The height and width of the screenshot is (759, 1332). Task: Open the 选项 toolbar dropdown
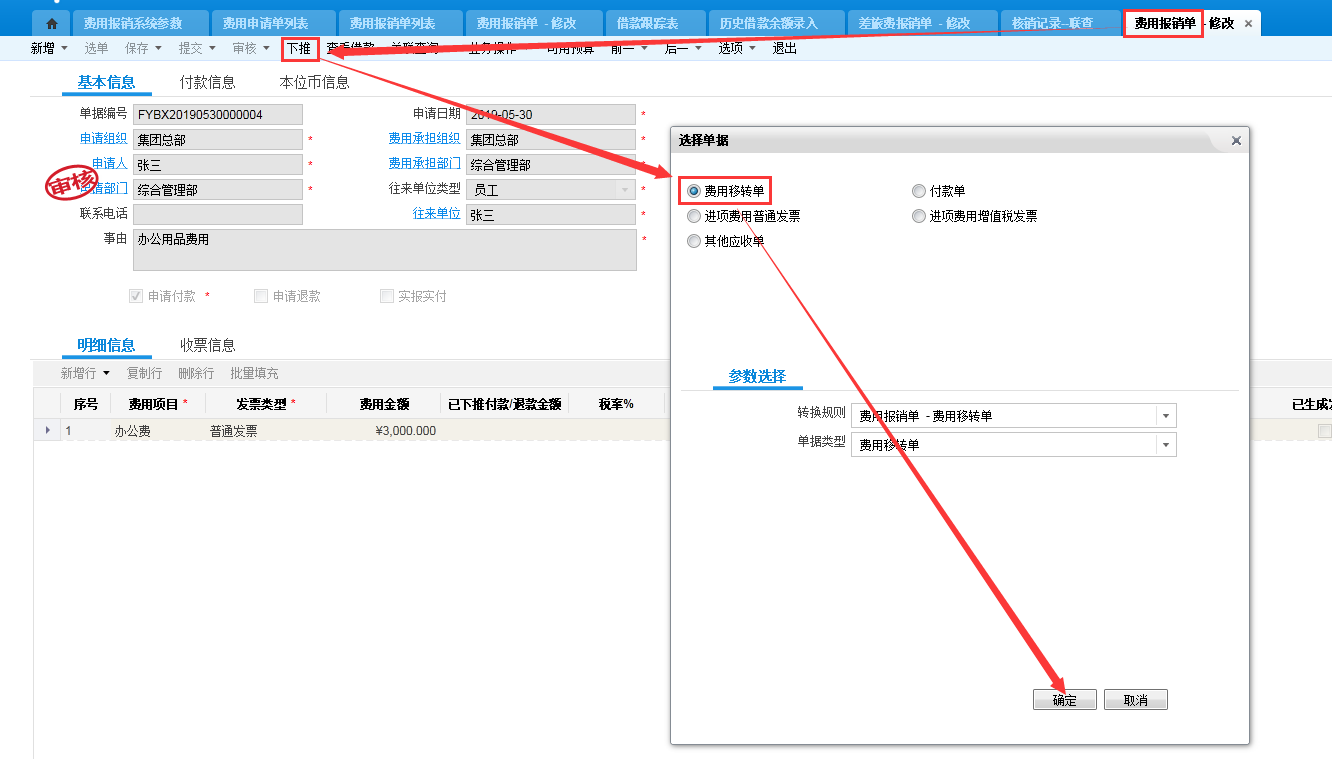coord(737,48)
